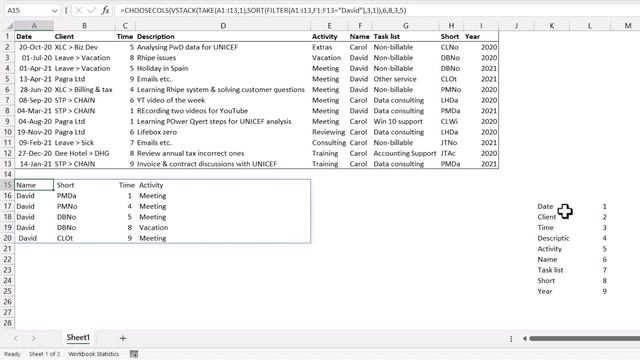Open Workbook Statistics in status bar

93,354
